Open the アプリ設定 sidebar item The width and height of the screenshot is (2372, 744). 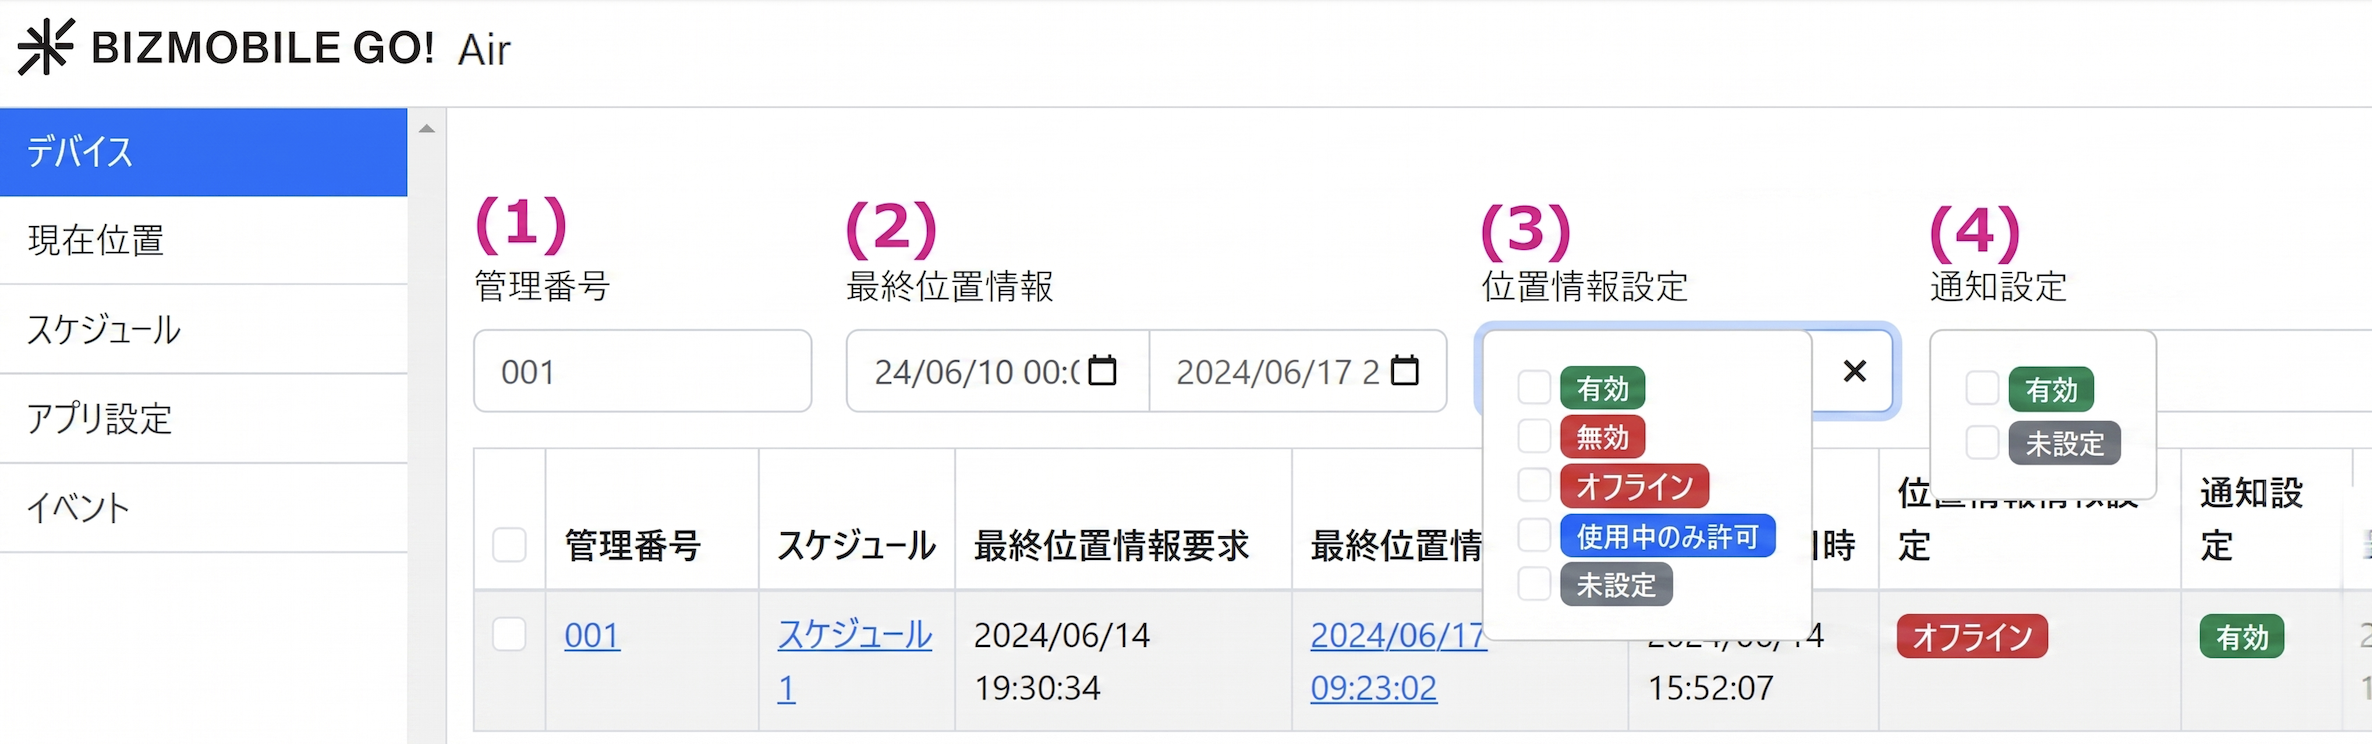point(100,418)
